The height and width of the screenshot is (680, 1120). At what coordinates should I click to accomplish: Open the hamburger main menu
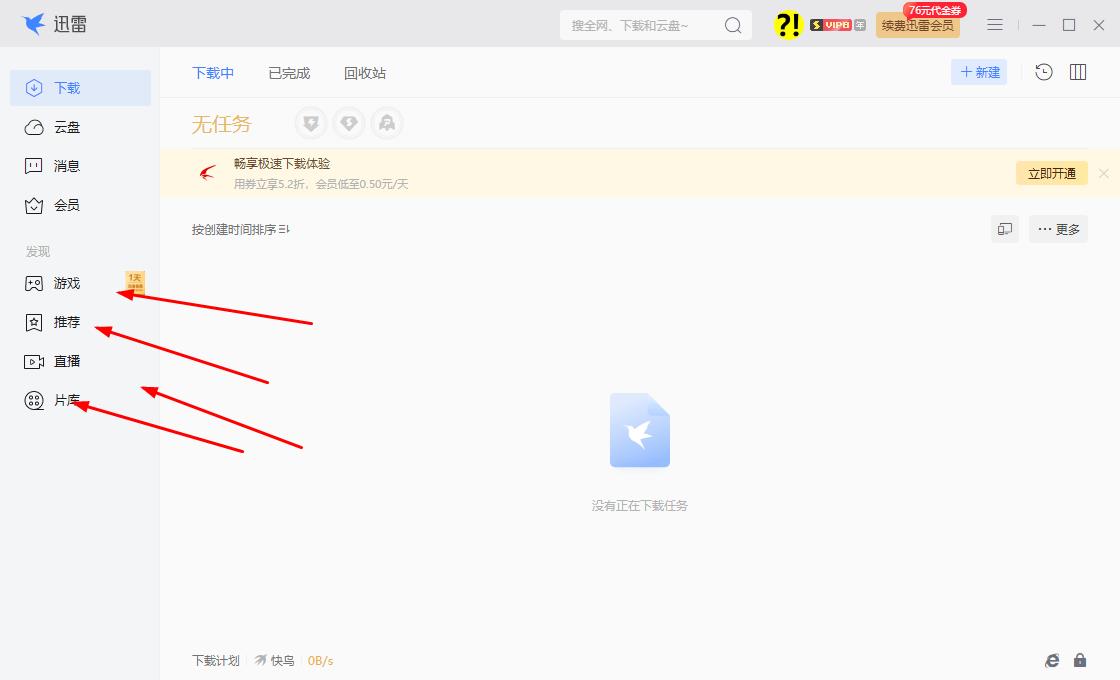(x=995, y=25)
